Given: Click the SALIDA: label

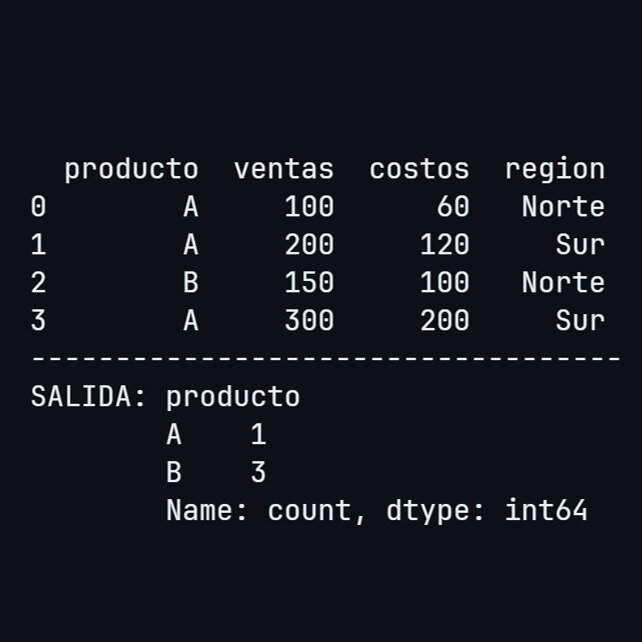Looking at the screenshot, I should pos(88,396).
